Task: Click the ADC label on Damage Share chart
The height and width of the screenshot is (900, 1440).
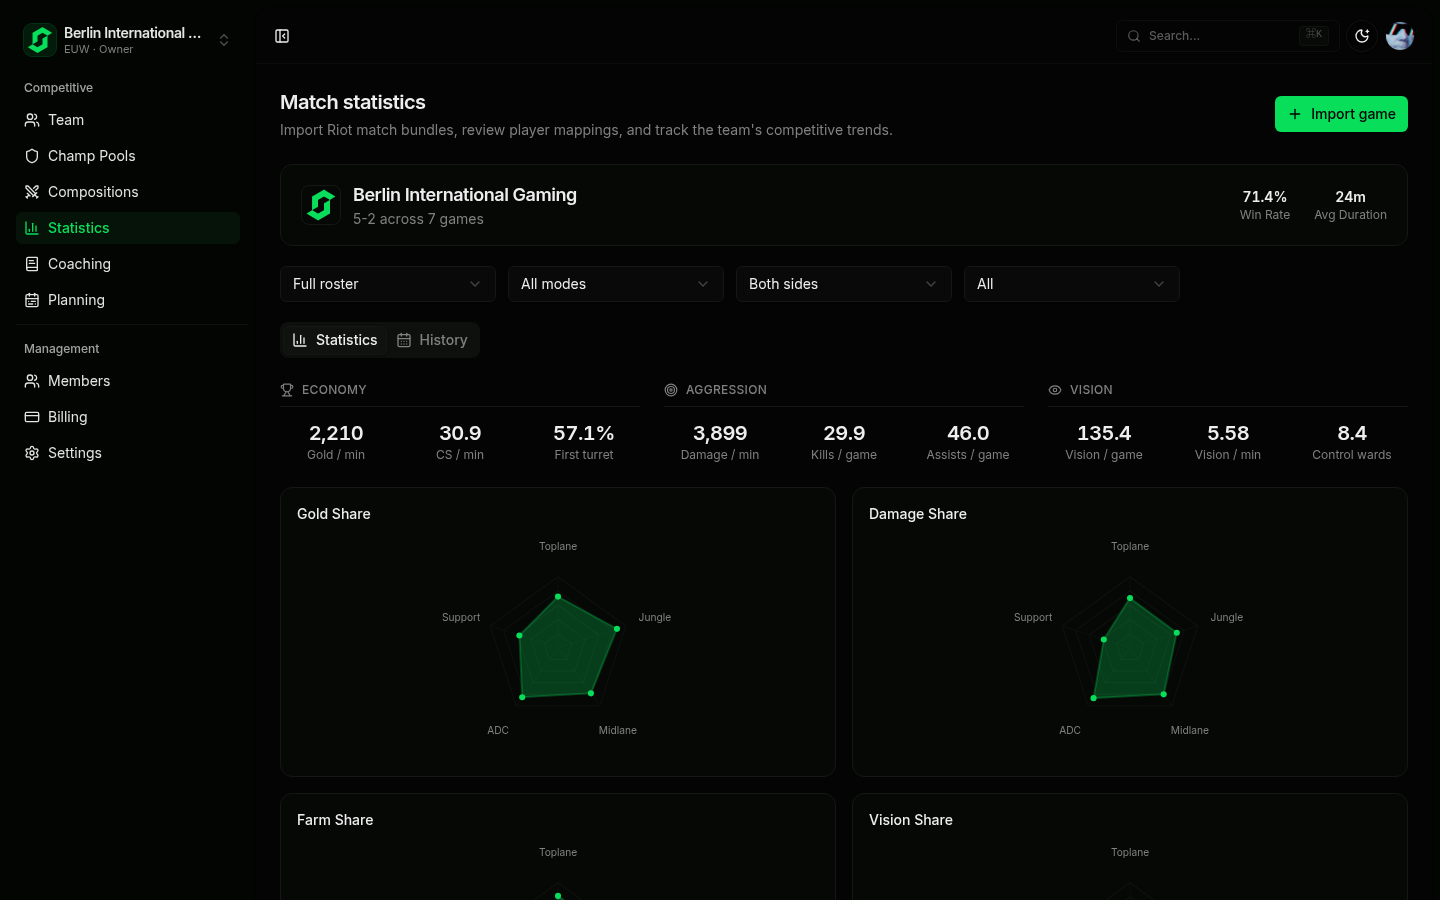Action: click(x=1070, y=730)
